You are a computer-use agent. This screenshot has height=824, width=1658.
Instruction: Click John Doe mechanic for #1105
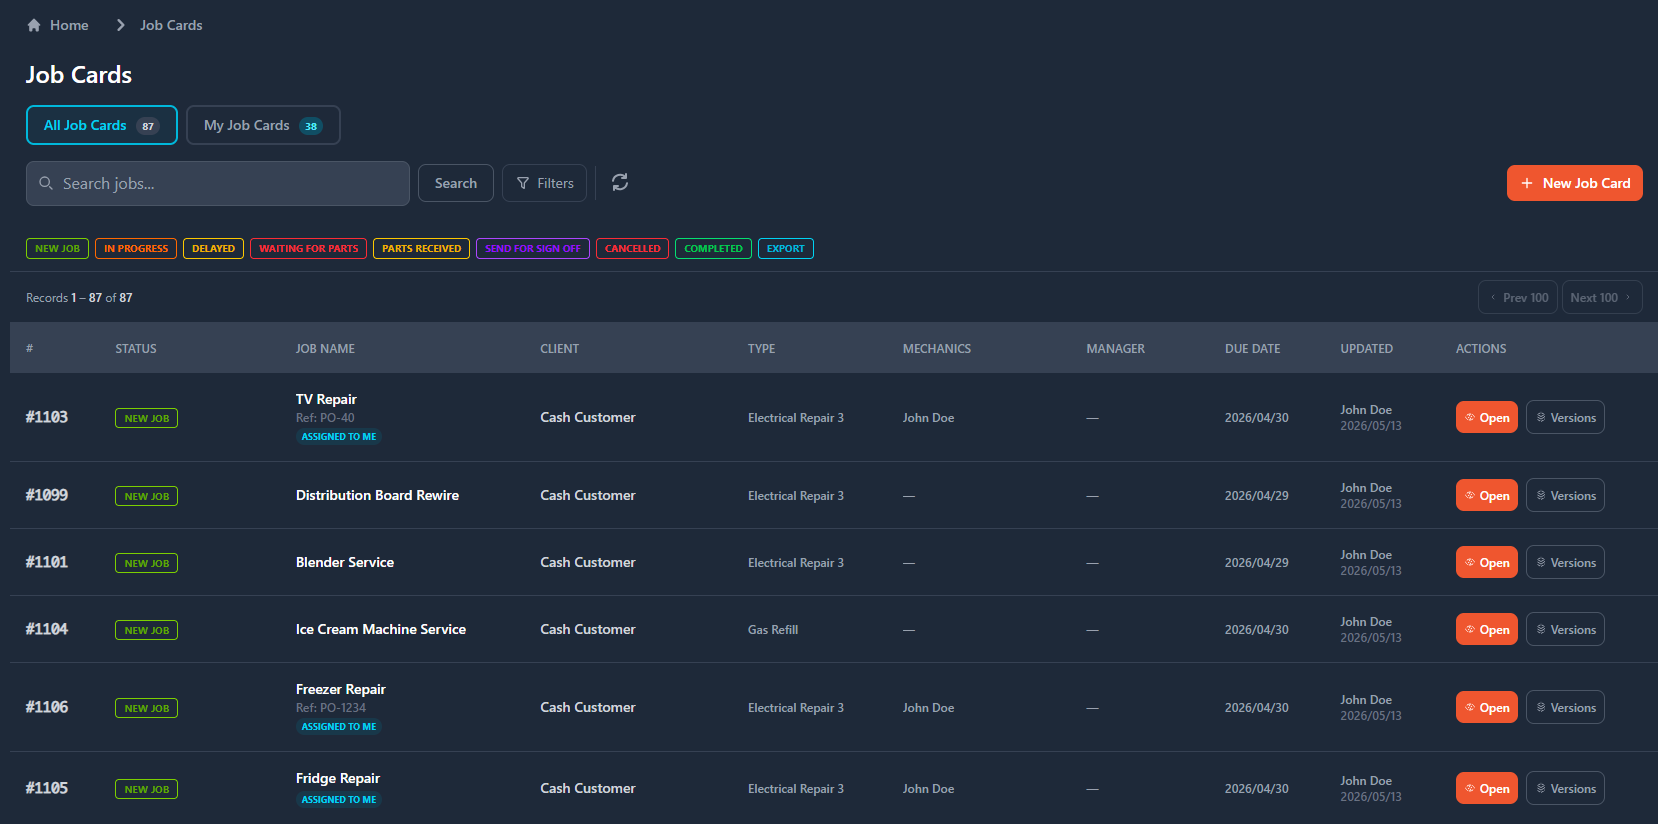pos(928,789)
